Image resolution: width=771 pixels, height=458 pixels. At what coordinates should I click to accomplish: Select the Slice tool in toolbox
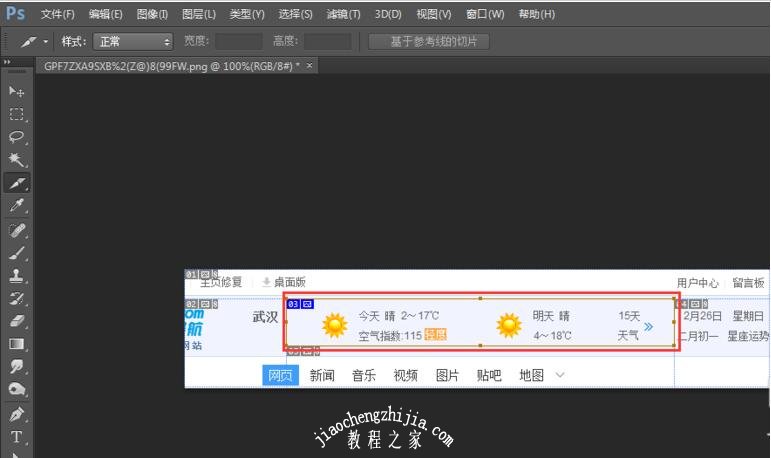[16, 183]
